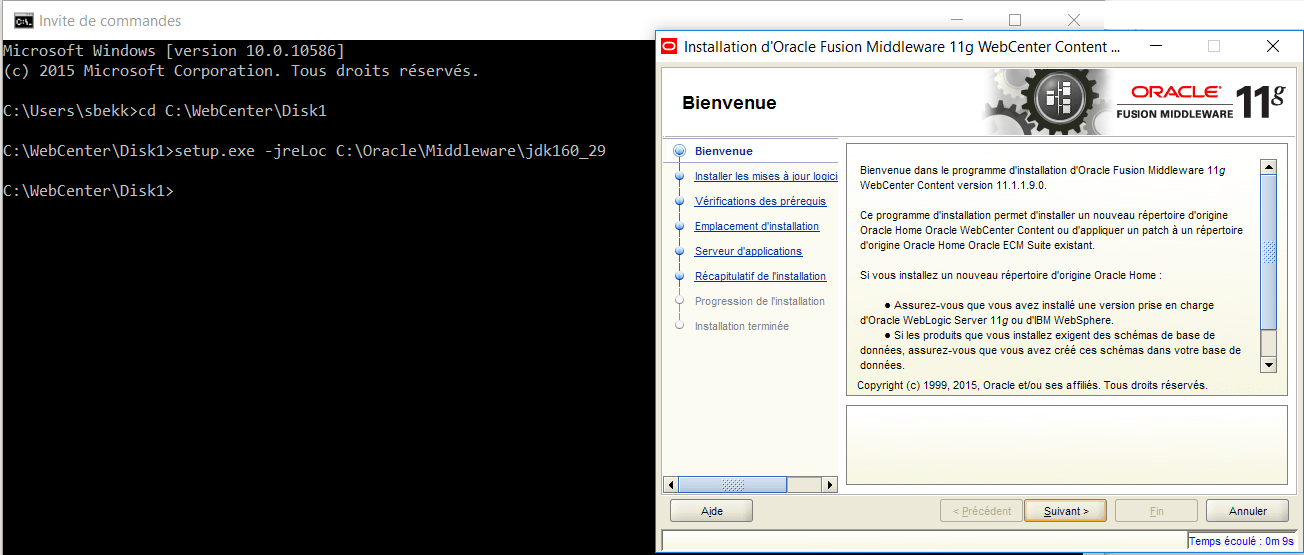Click the Vérifications des prérequis step bullet
The height and width of the screenshot is (555, 1304).
tap(680, 201)
